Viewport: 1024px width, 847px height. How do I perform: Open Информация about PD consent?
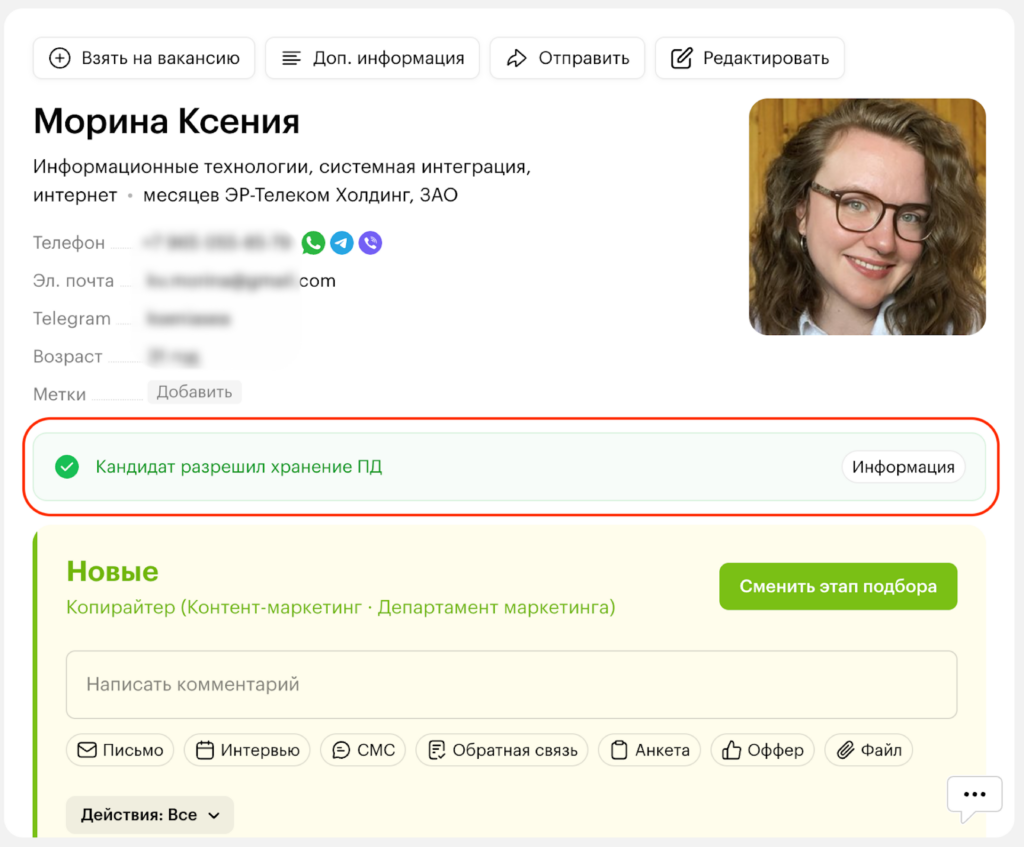pos(903,467)
